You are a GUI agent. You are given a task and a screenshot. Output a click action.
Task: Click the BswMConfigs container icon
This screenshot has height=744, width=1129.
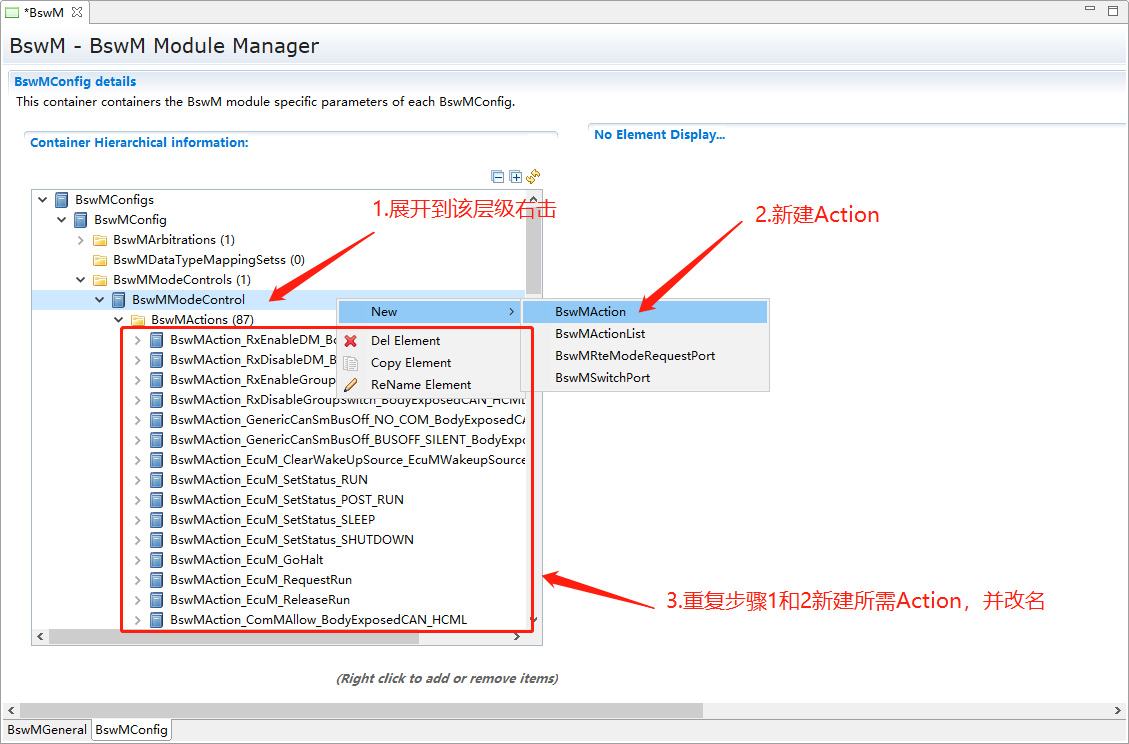coord(62,200)
